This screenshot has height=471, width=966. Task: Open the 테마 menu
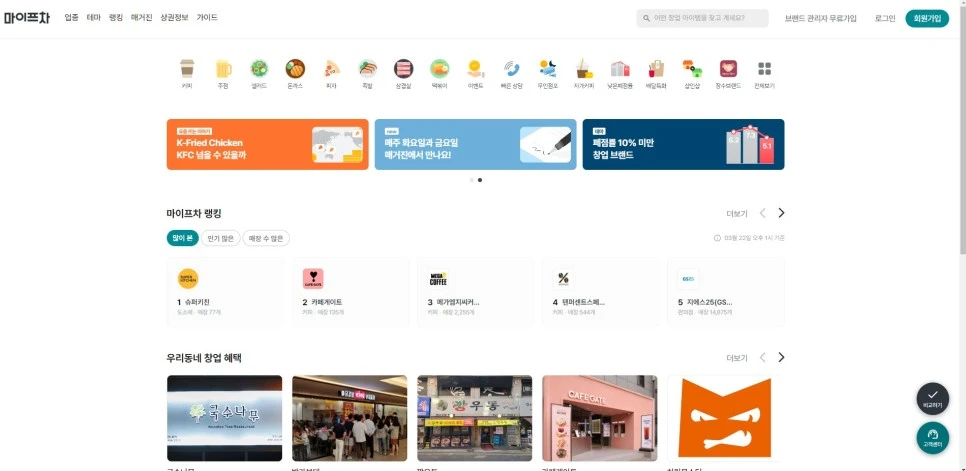point(94,18)
